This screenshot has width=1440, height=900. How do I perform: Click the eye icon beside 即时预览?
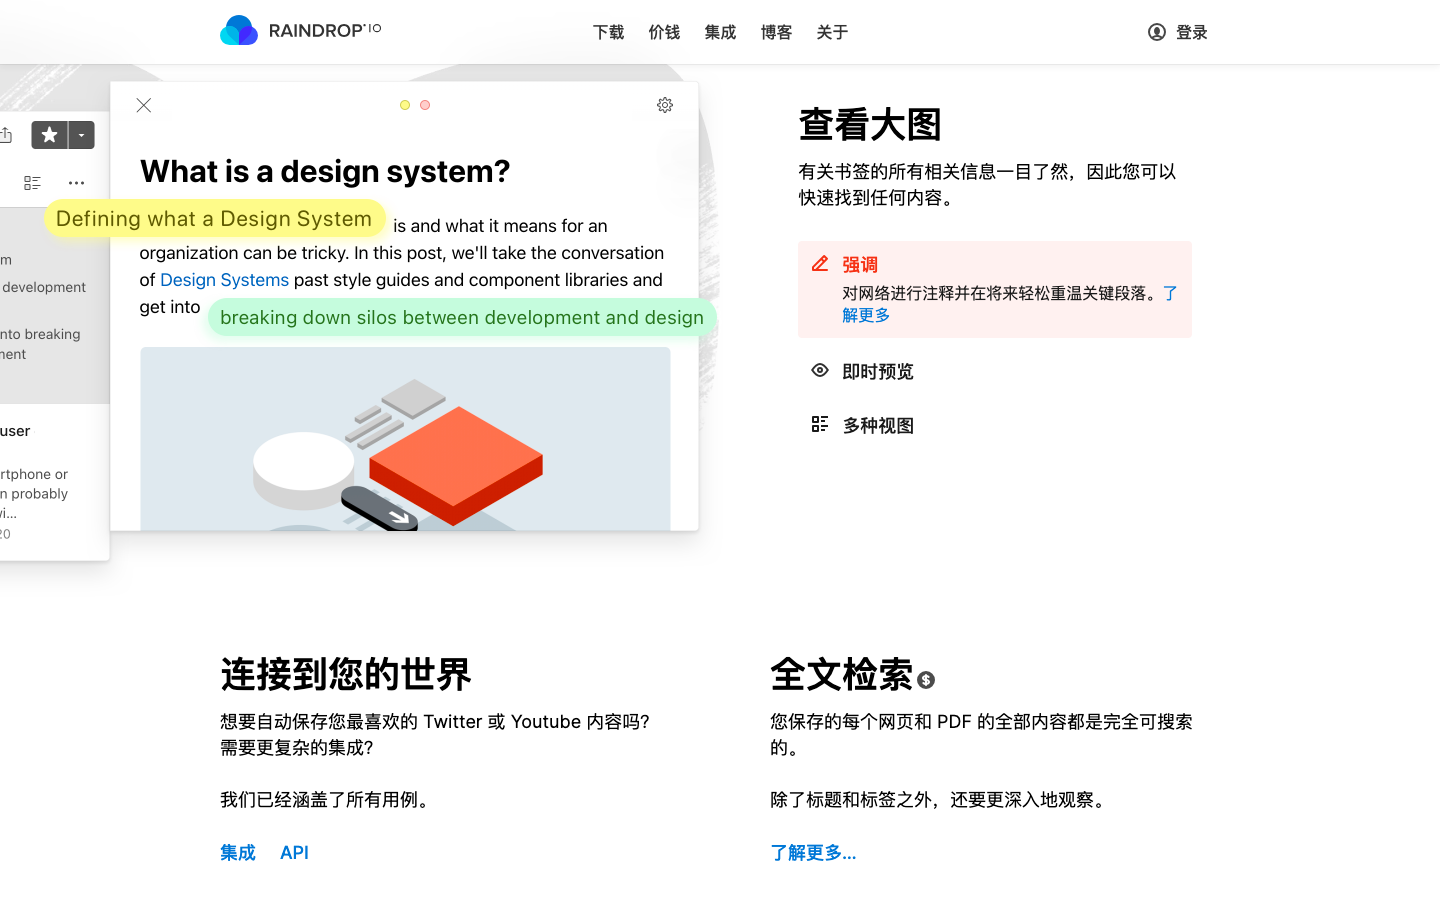coord(820,370)
